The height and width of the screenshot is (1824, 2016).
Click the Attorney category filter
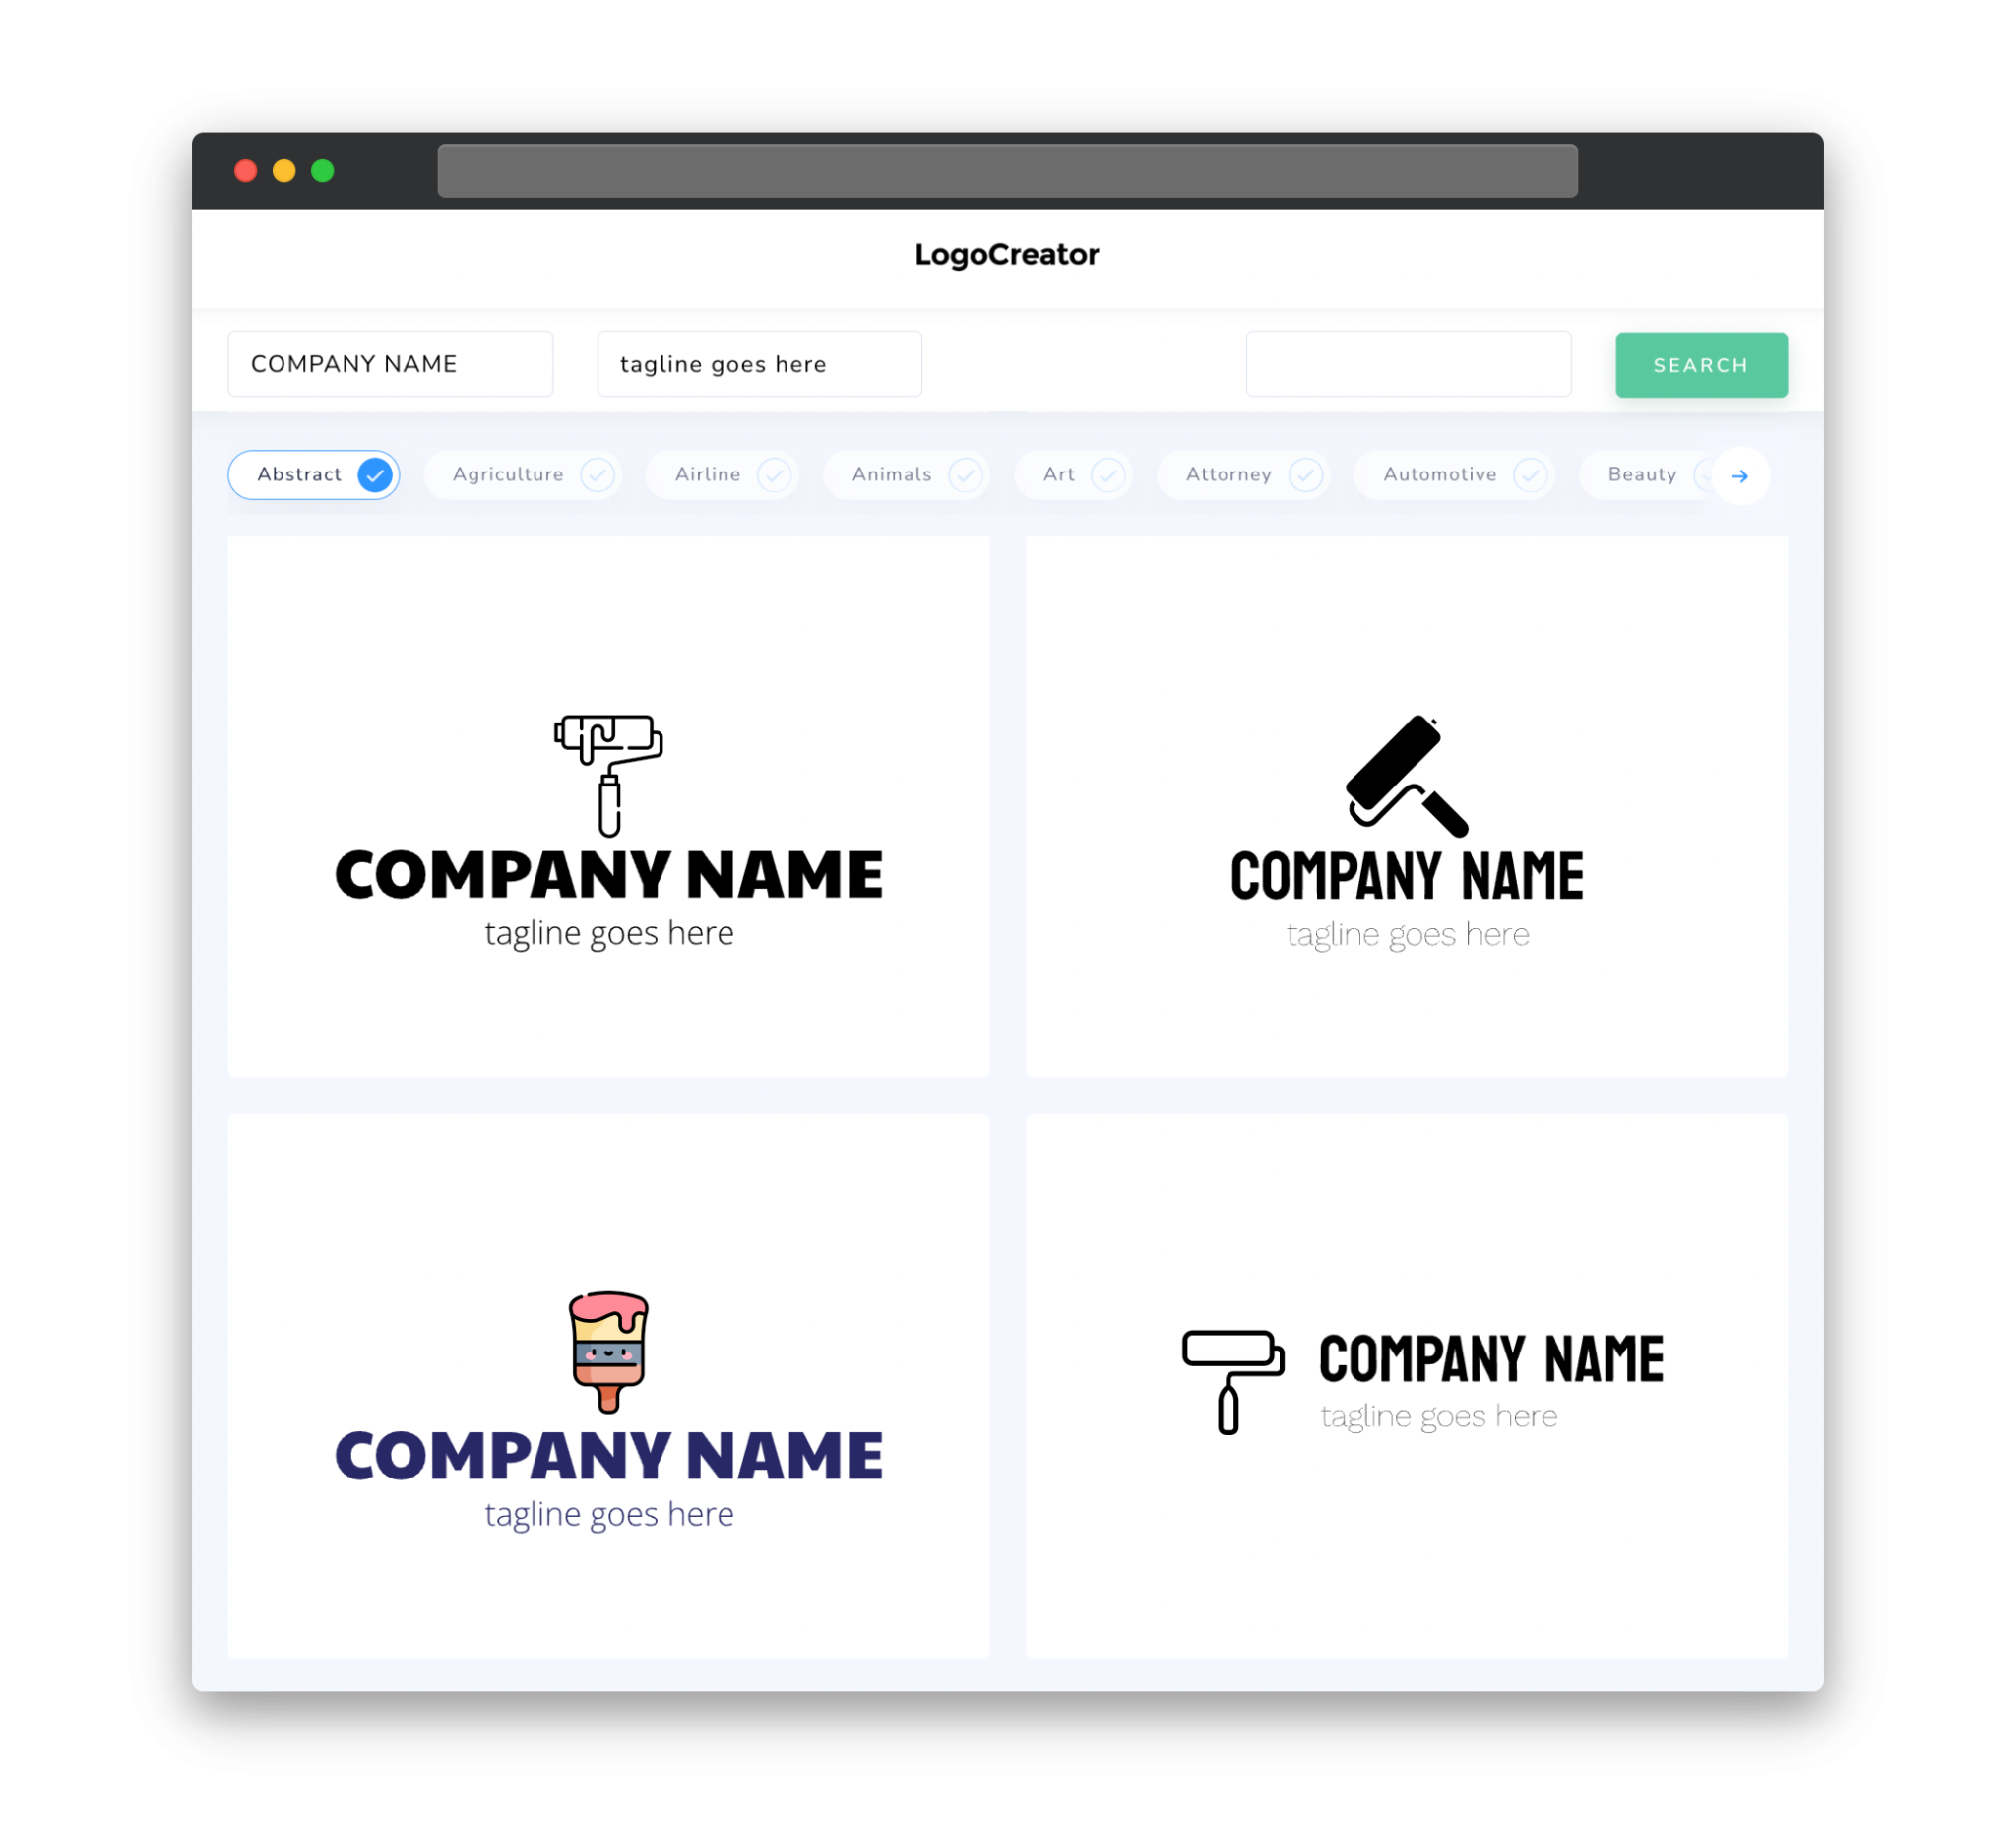(x=1247, y=474)
